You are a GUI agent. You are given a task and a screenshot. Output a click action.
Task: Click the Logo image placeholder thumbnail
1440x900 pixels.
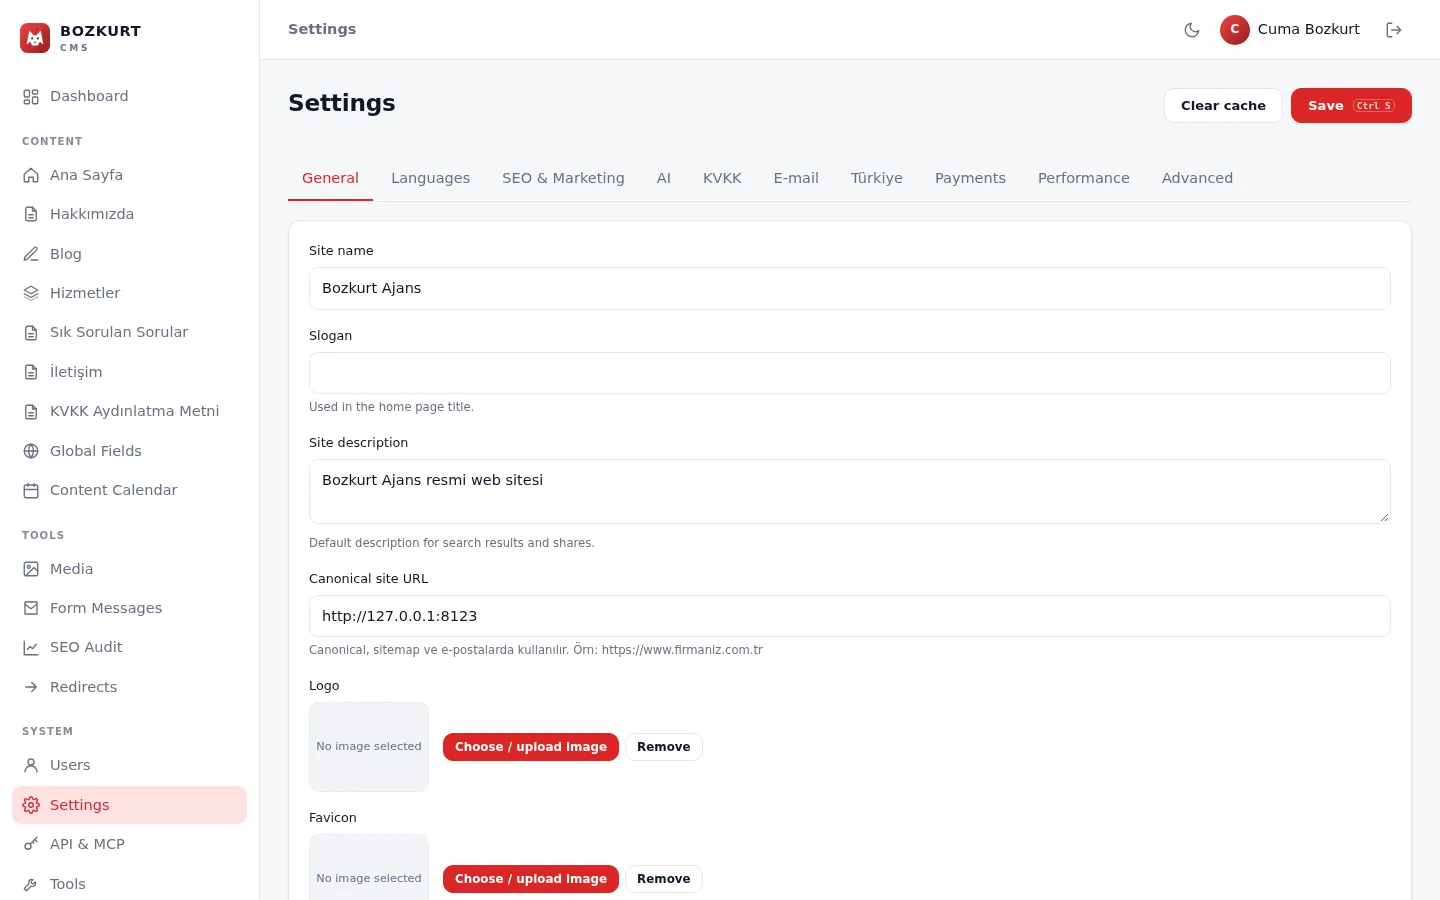[x=369, y=747]
